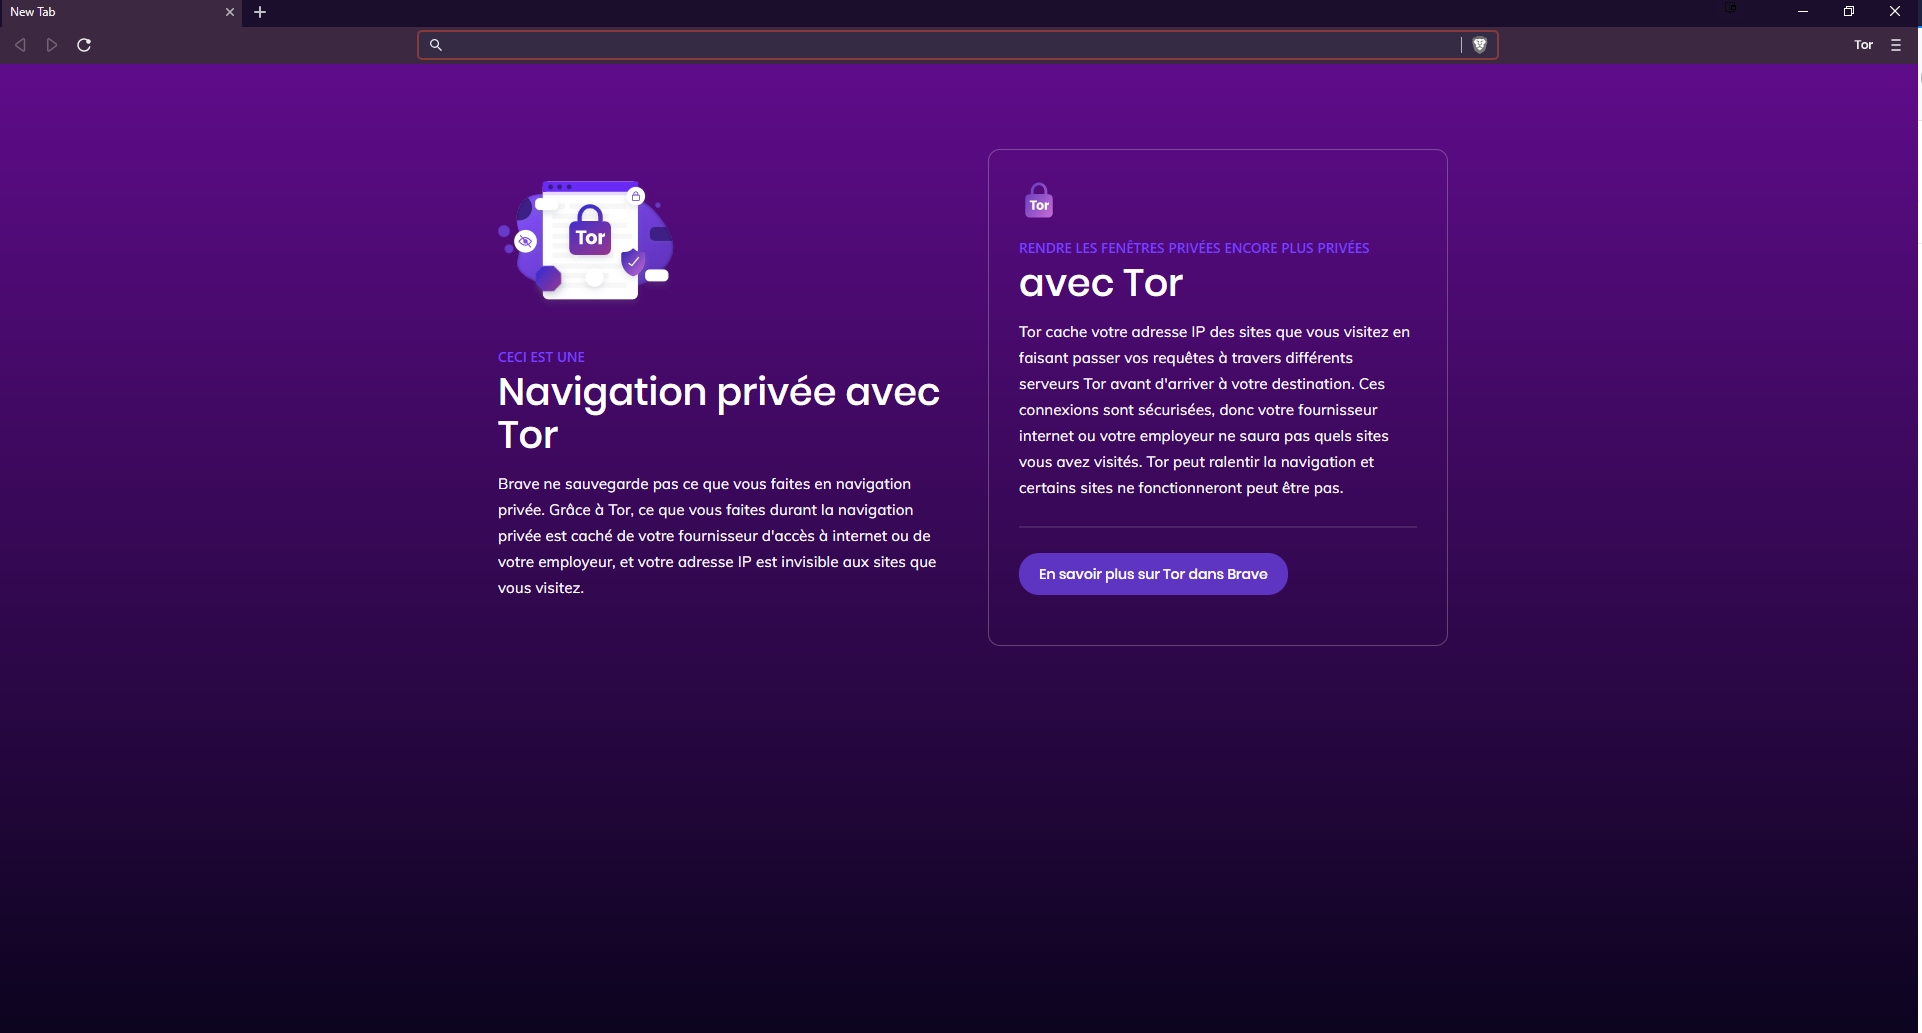Click the Rendre les fenêtres privées caption
The image size is (1922, 1033).
(x=1193, y=248)
